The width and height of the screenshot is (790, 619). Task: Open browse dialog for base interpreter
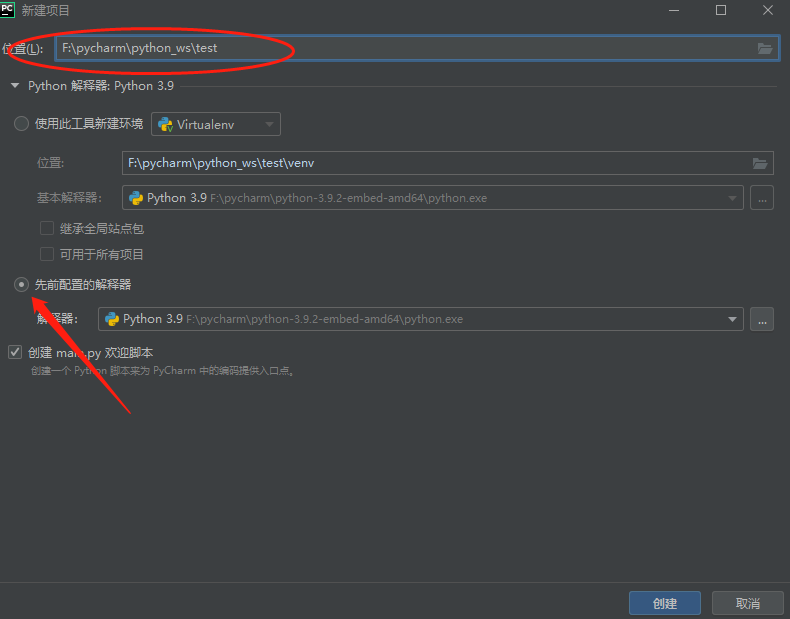click(x=762, y=198)
